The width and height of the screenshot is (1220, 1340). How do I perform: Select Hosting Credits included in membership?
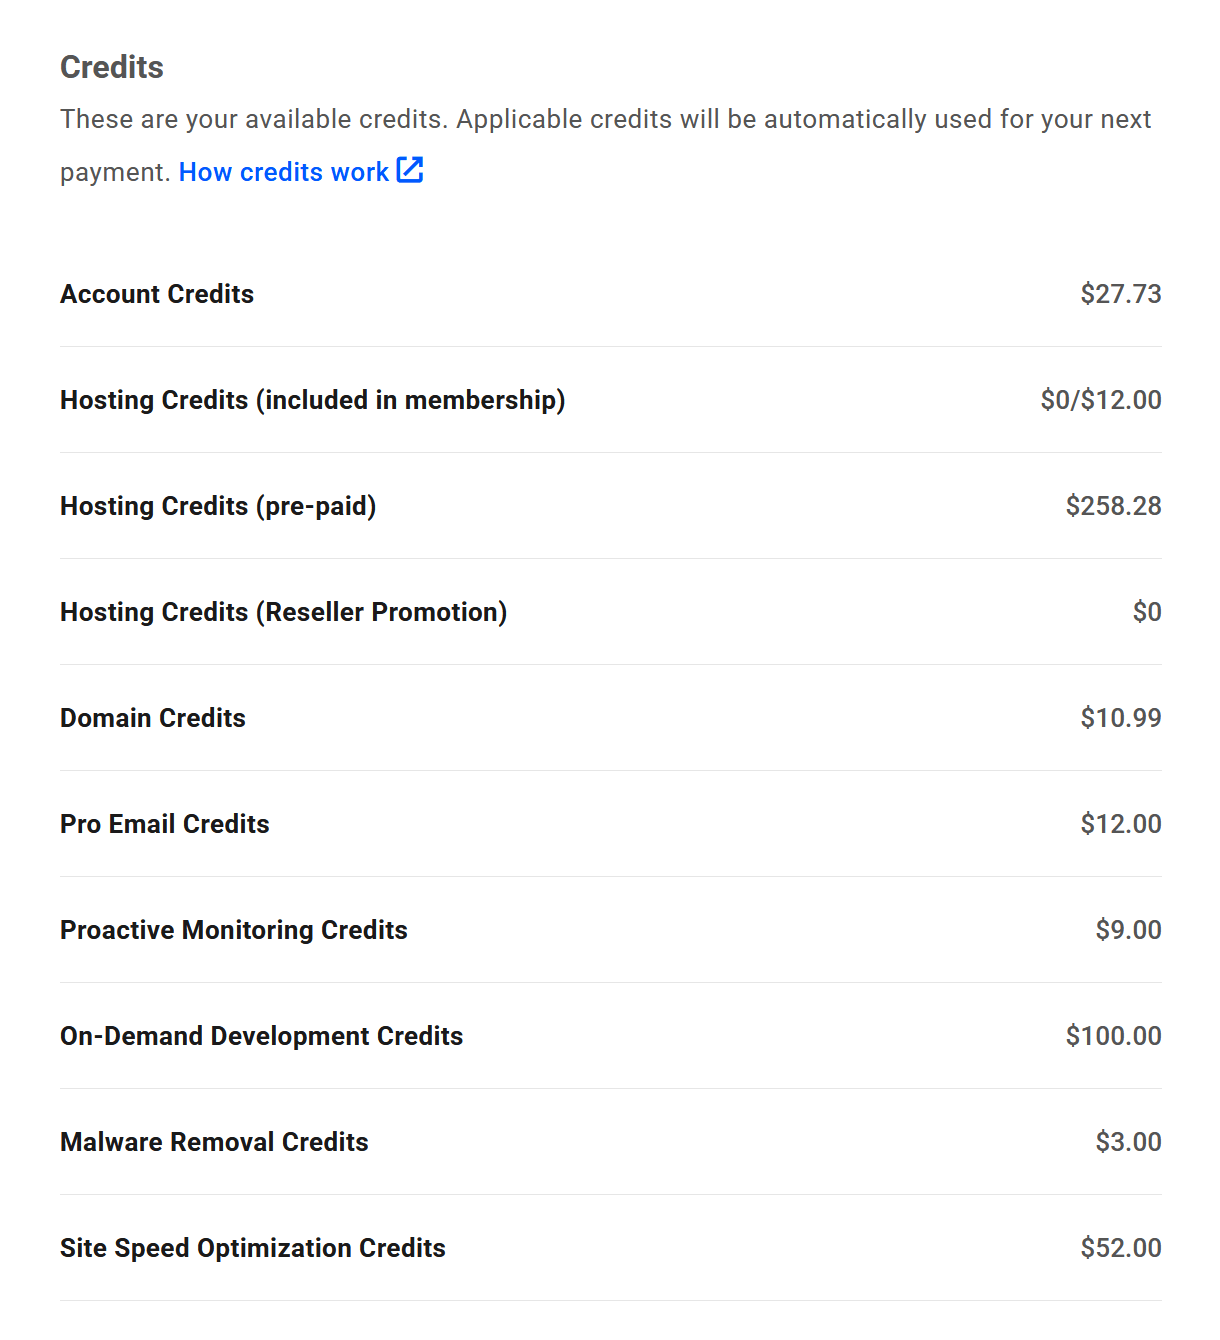pos(312,399)
